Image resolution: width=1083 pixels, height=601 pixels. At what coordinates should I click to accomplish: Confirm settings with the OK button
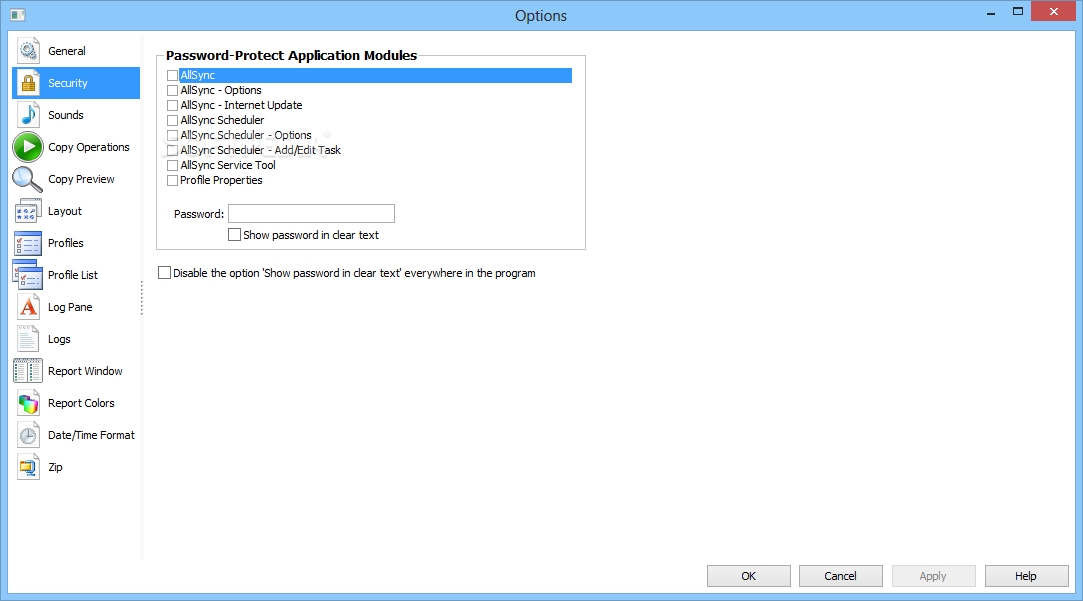pyautogui.click(x=749, y=576)
